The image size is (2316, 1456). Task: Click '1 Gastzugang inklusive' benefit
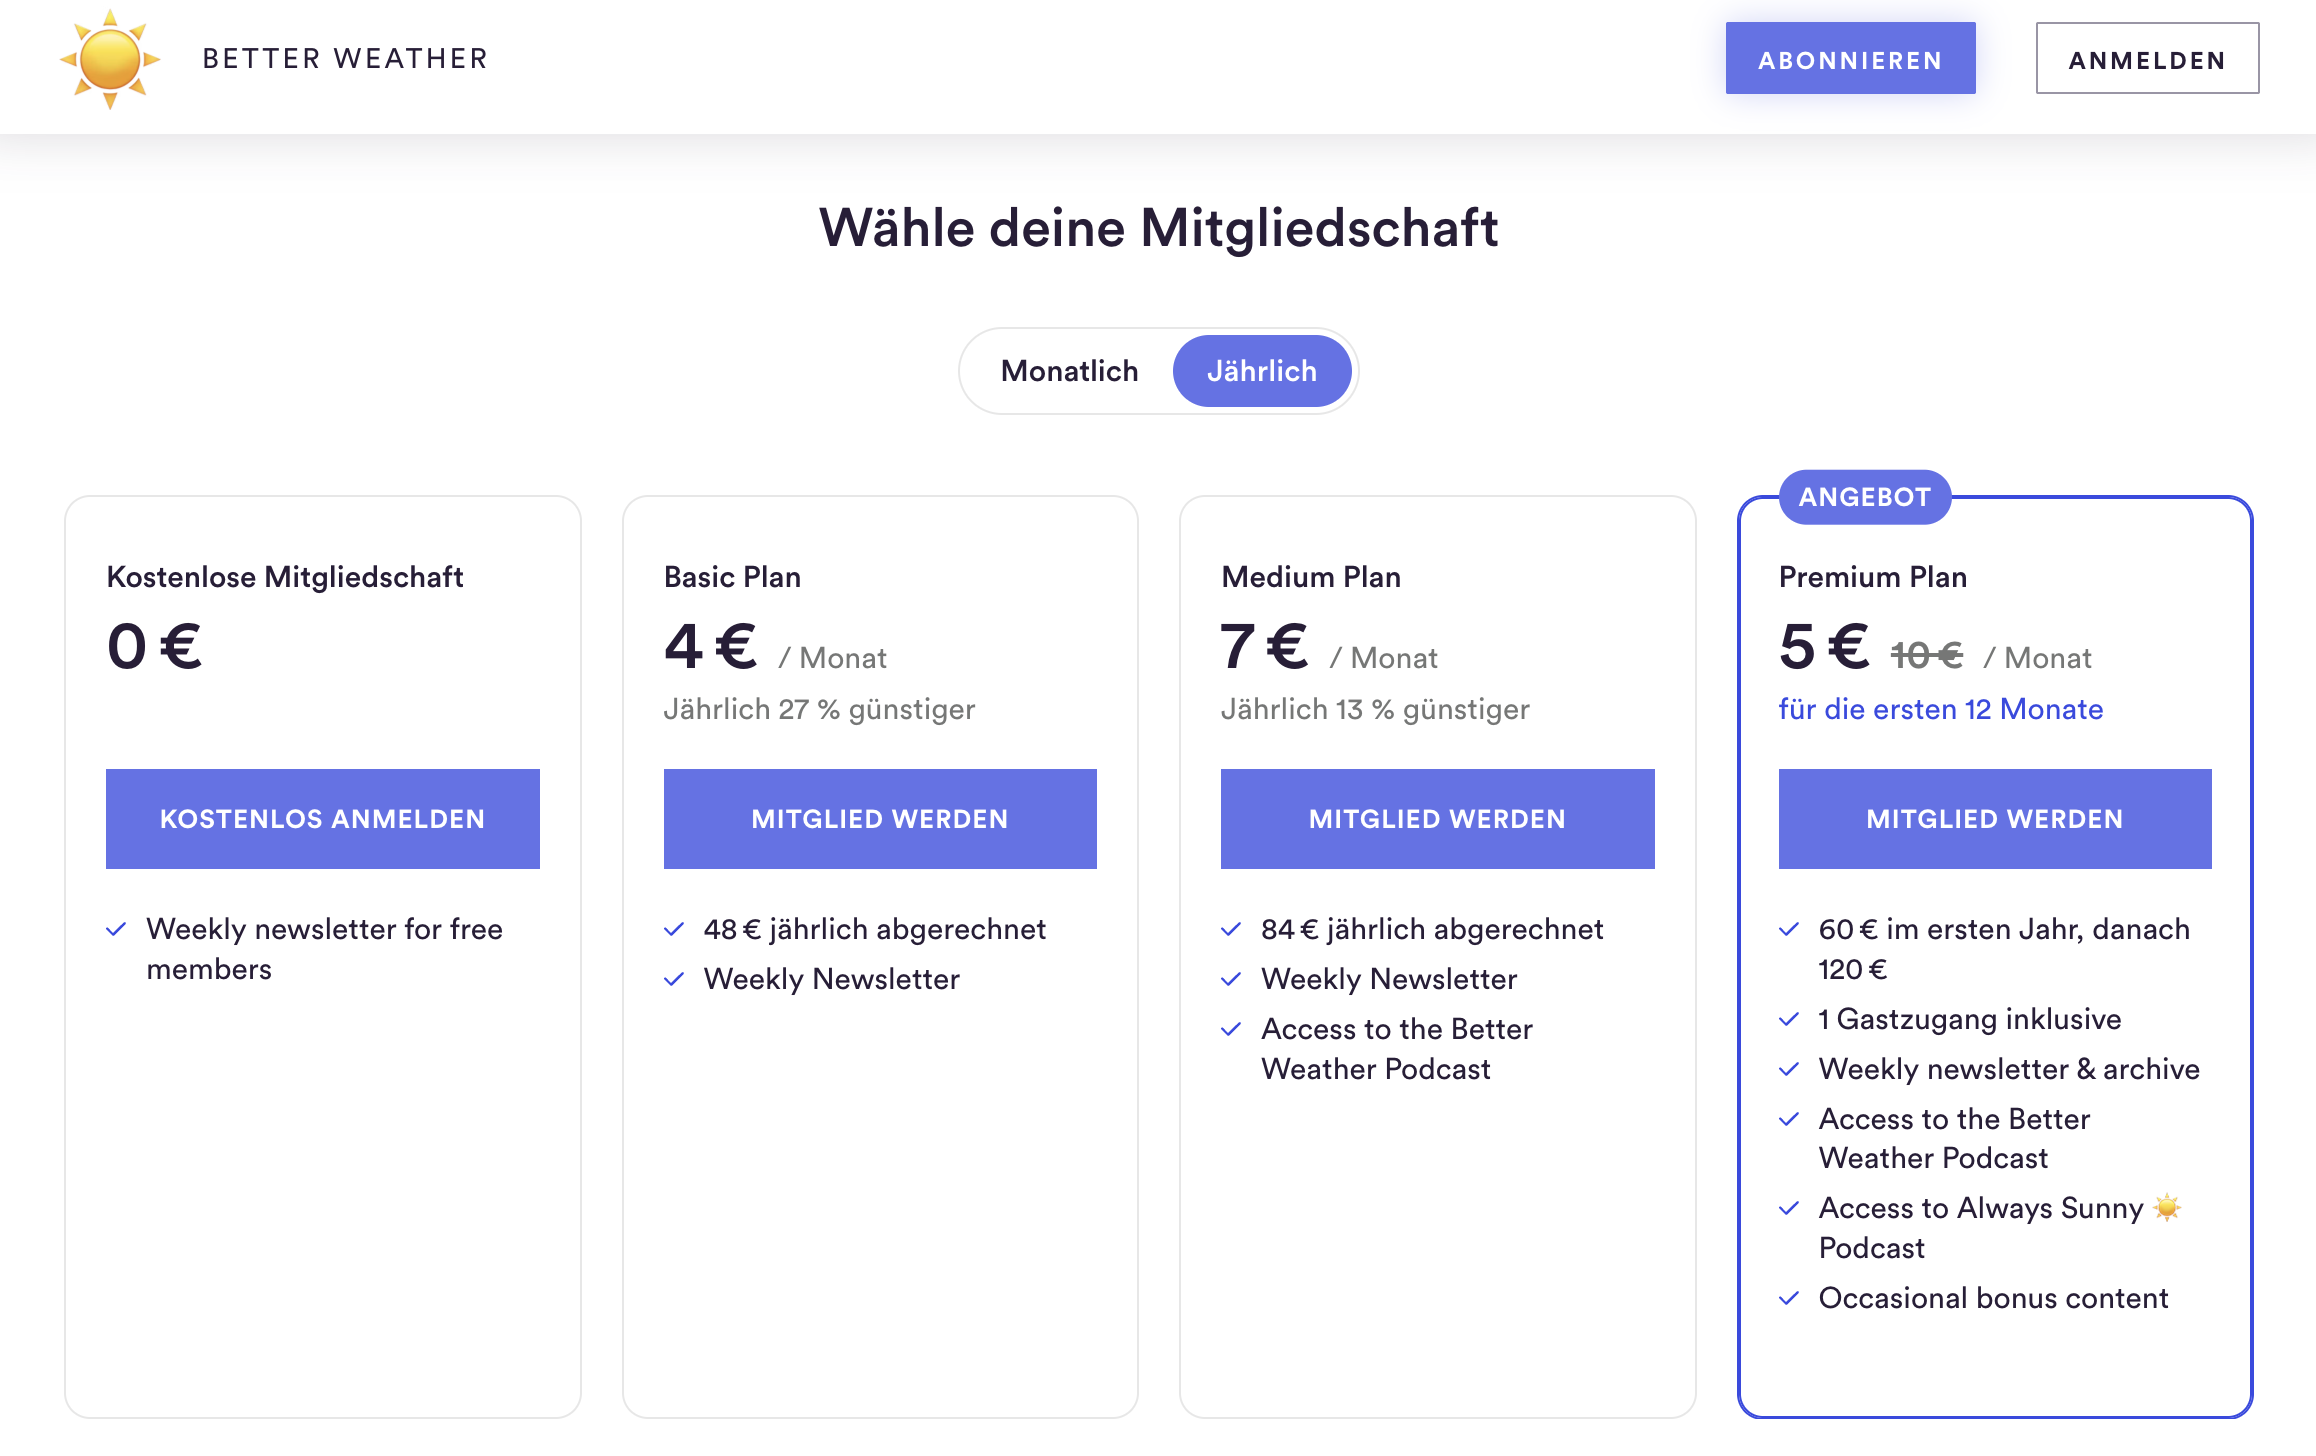point(1970,1019)
